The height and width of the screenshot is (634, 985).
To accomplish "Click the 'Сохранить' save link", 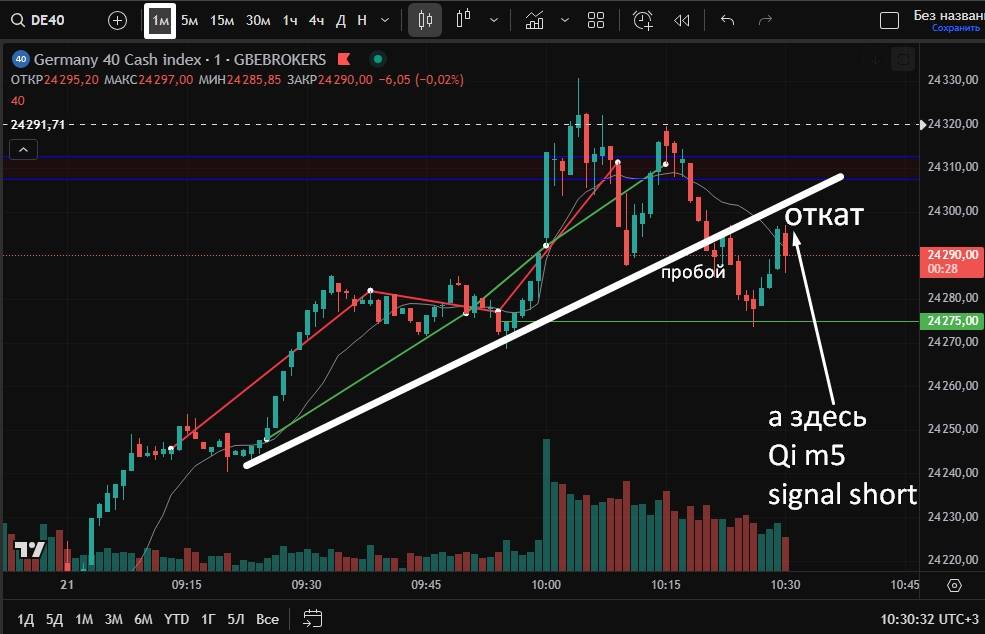I will [955, 28].
